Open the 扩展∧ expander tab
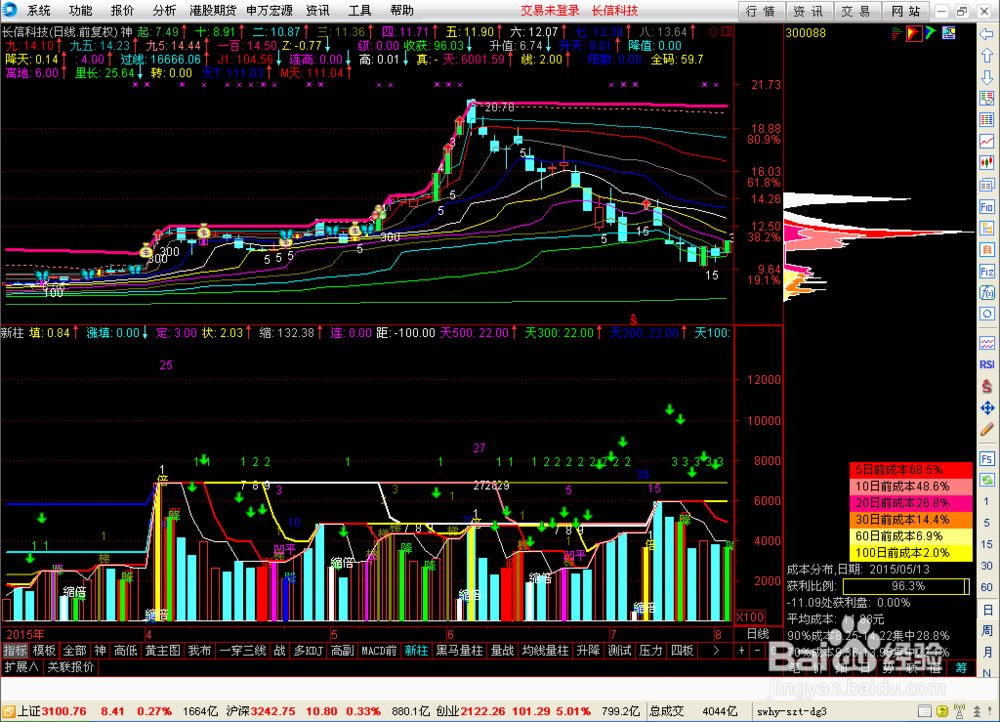The width and height of the screenshot is (1000, 722). 21,667
